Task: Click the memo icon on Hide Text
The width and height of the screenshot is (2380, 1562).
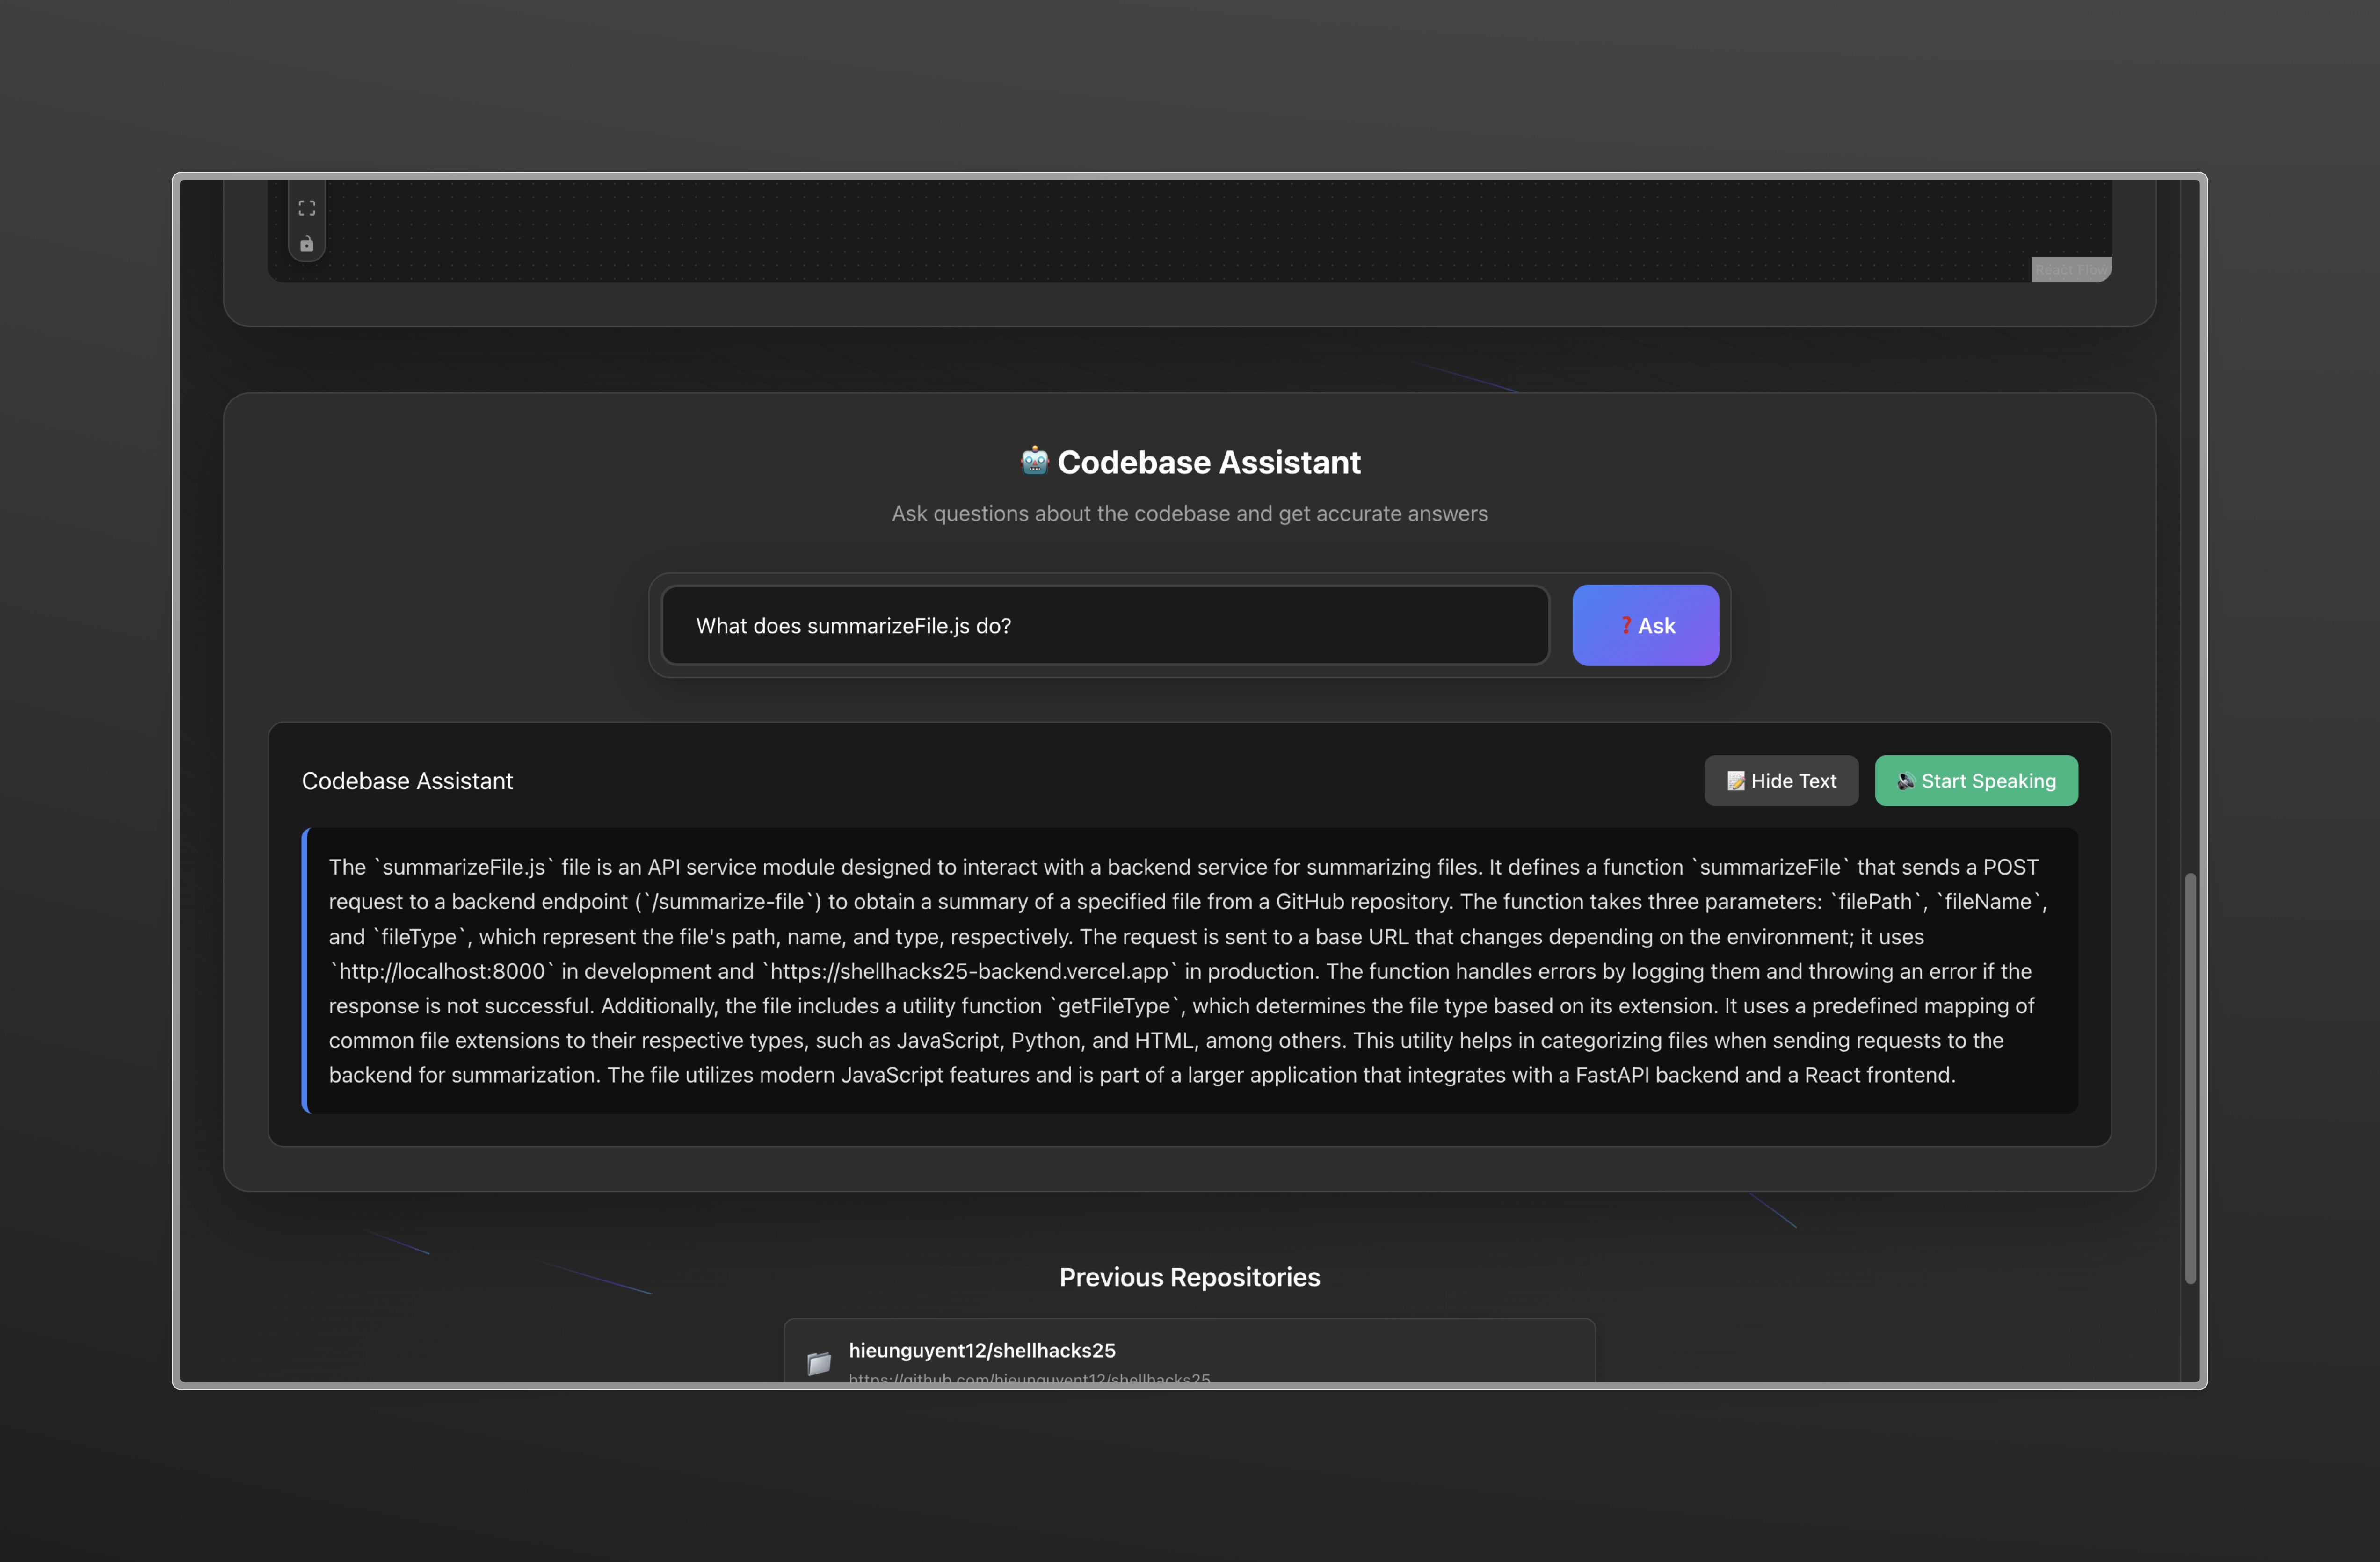Action: click(x=1736, y=781)
